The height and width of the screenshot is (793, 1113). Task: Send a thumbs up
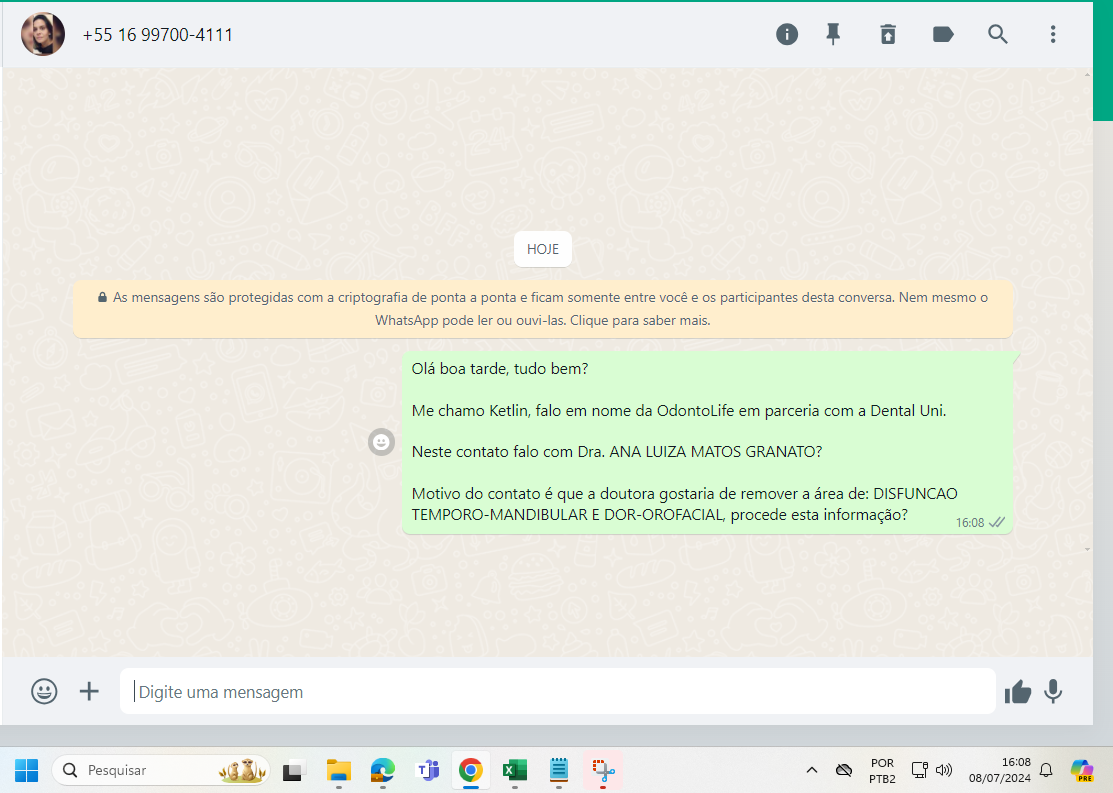(x=1018, y=691)
